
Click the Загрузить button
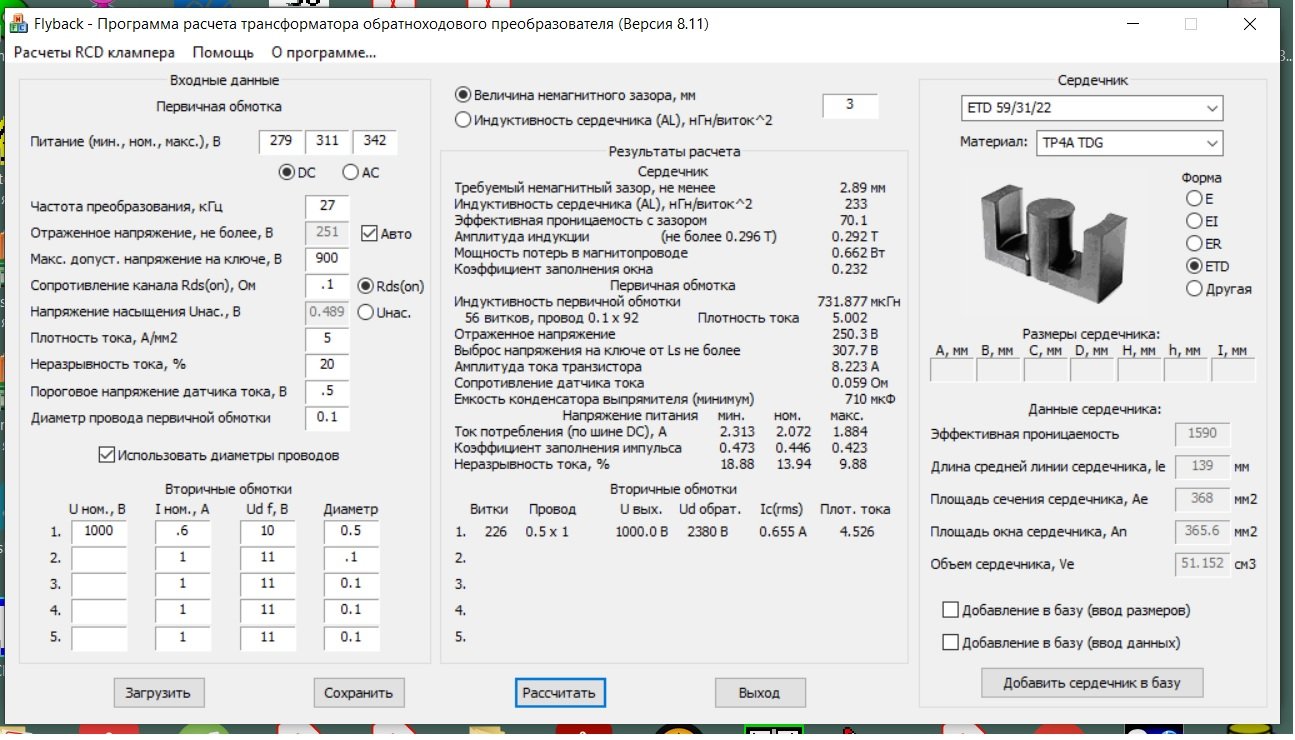tap(158, 692)
